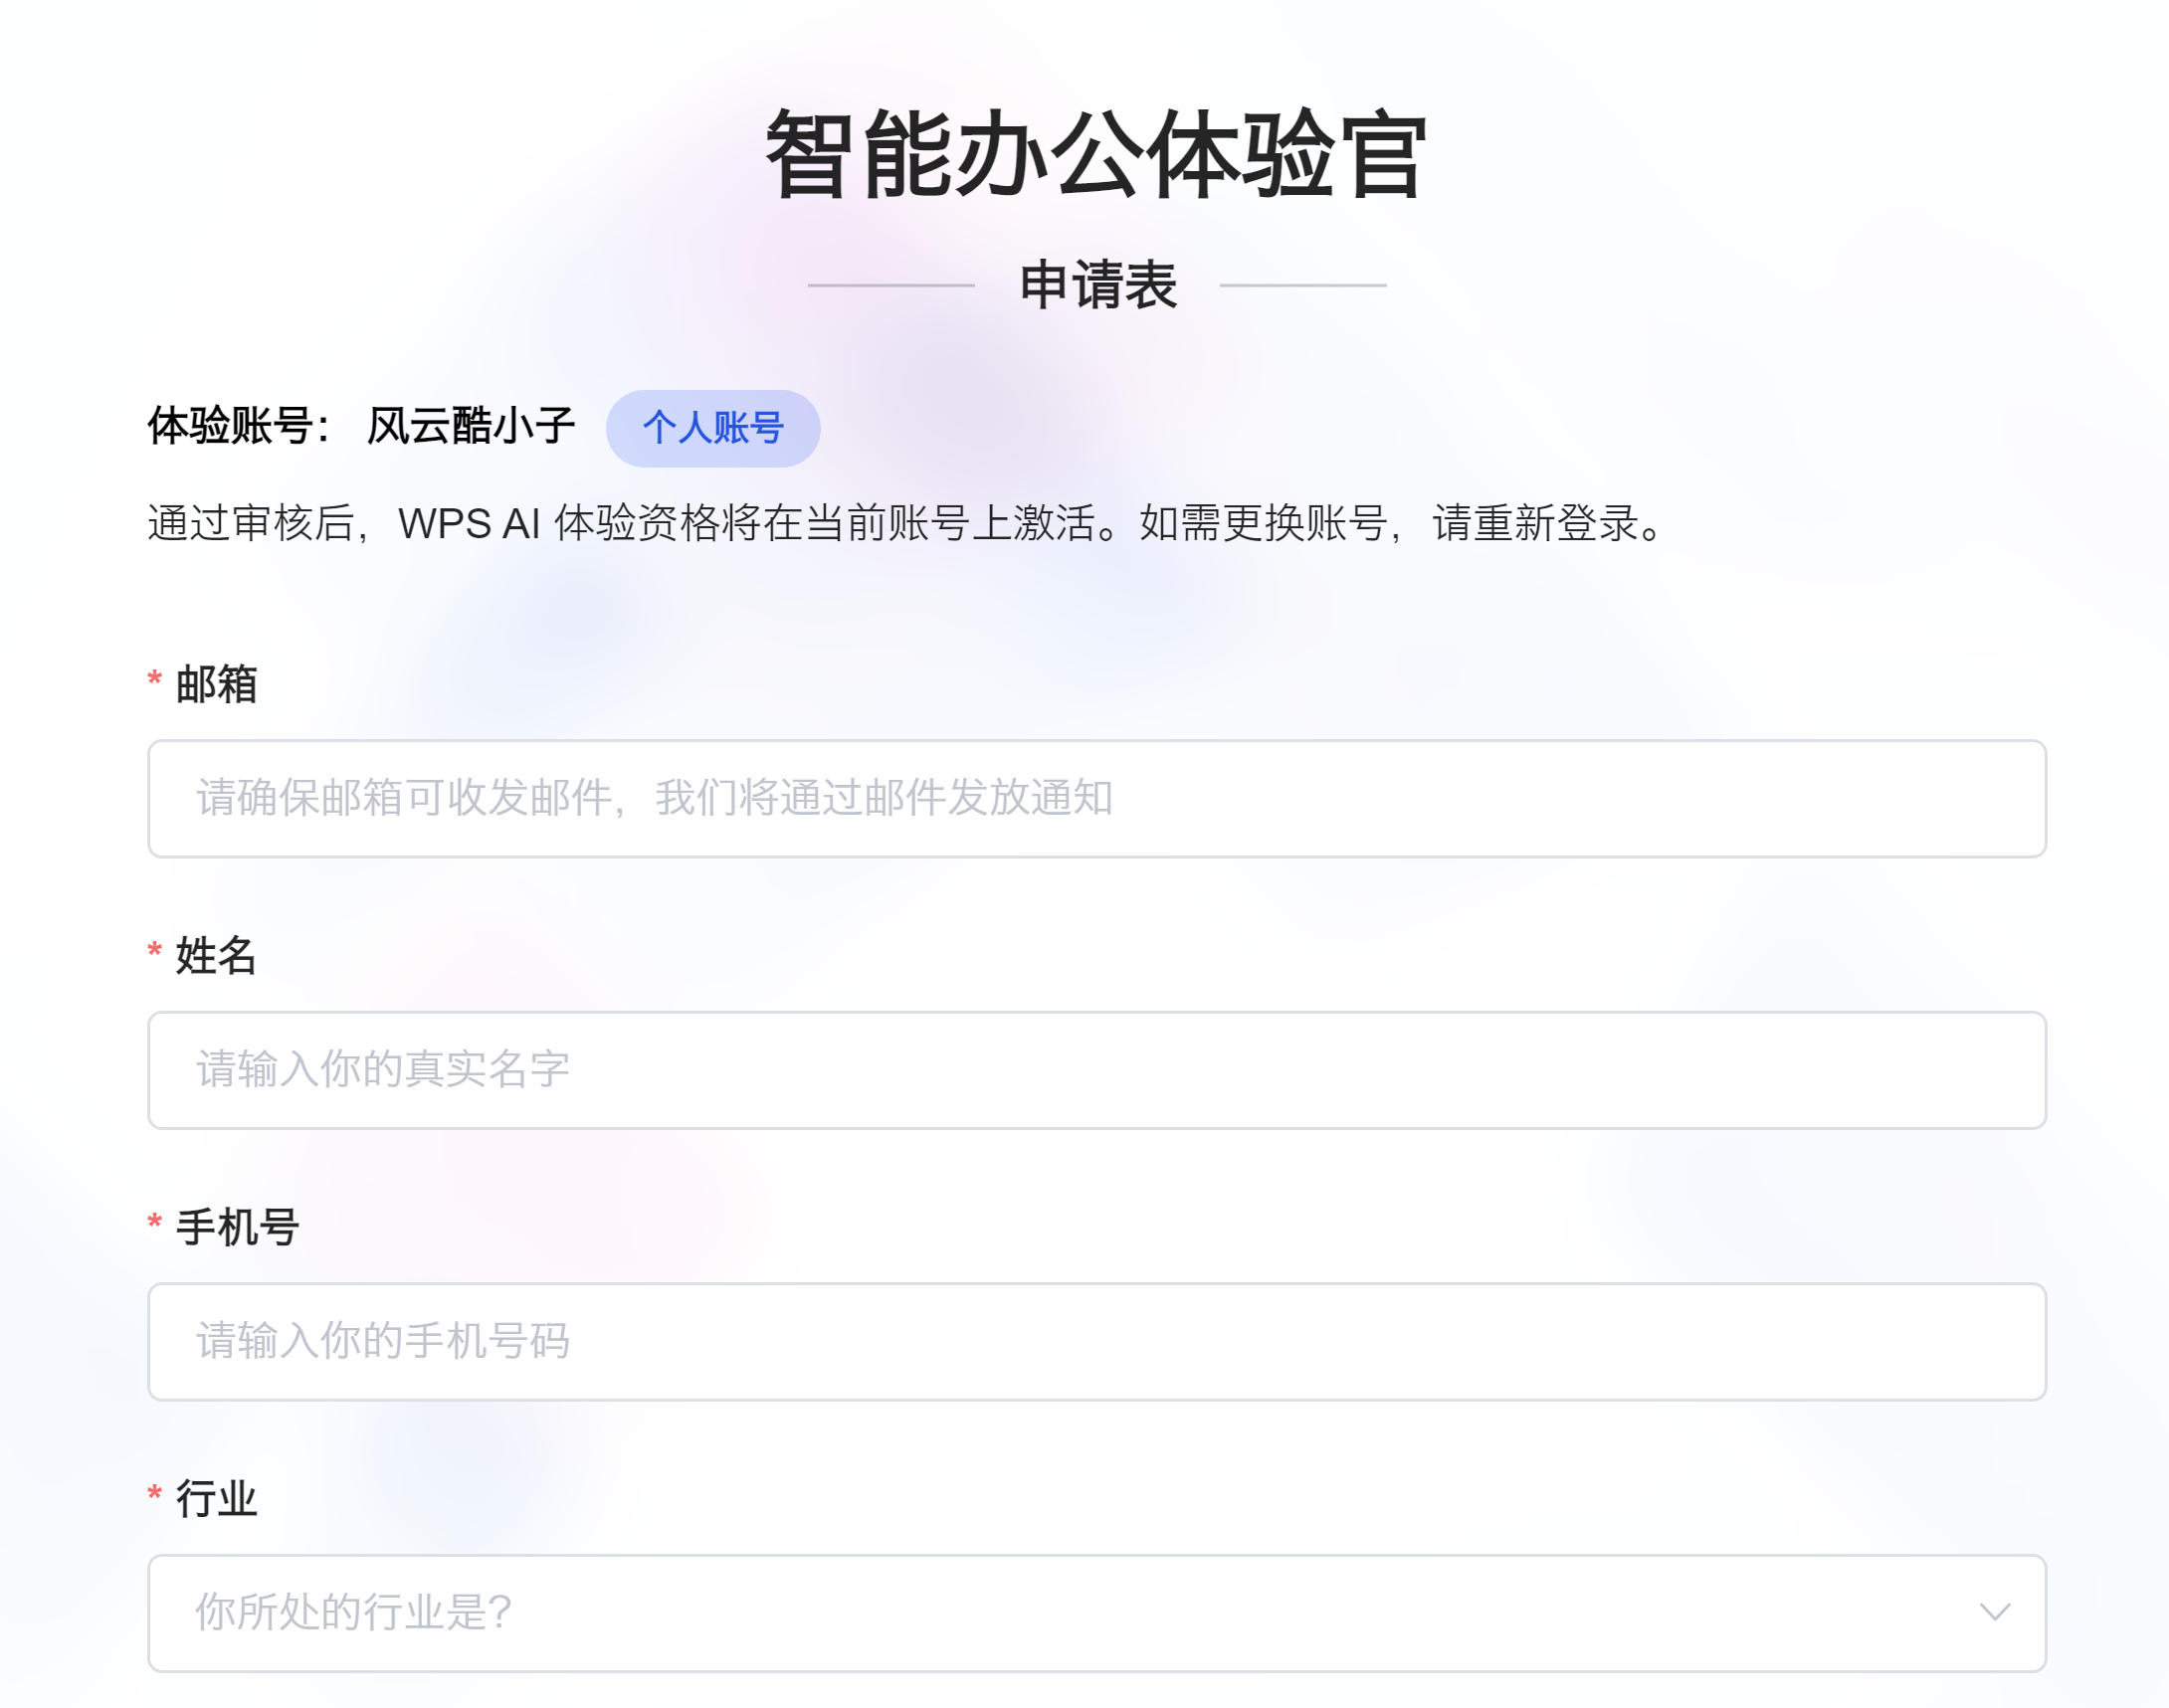
Task: Click the red asterisk beside 邮箱
Action: tap(155, 680)
